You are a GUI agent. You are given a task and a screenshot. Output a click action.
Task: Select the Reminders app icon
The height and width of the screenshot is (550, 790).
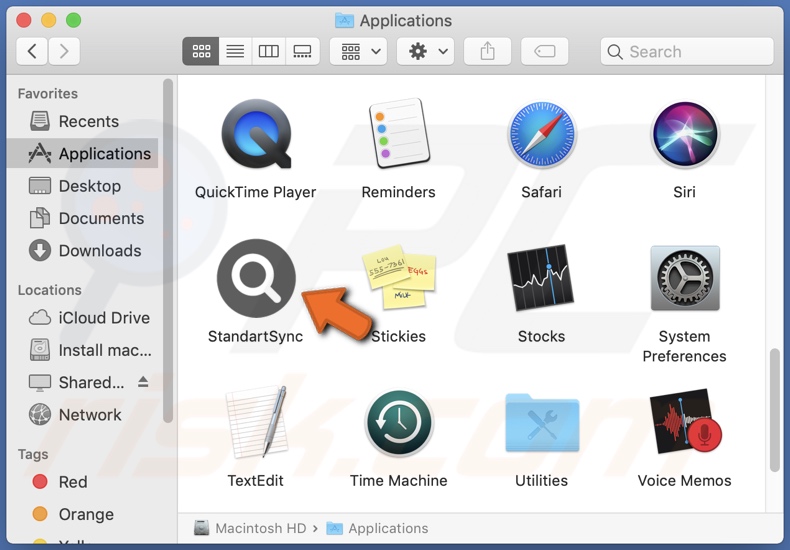(x=399, y=134)
